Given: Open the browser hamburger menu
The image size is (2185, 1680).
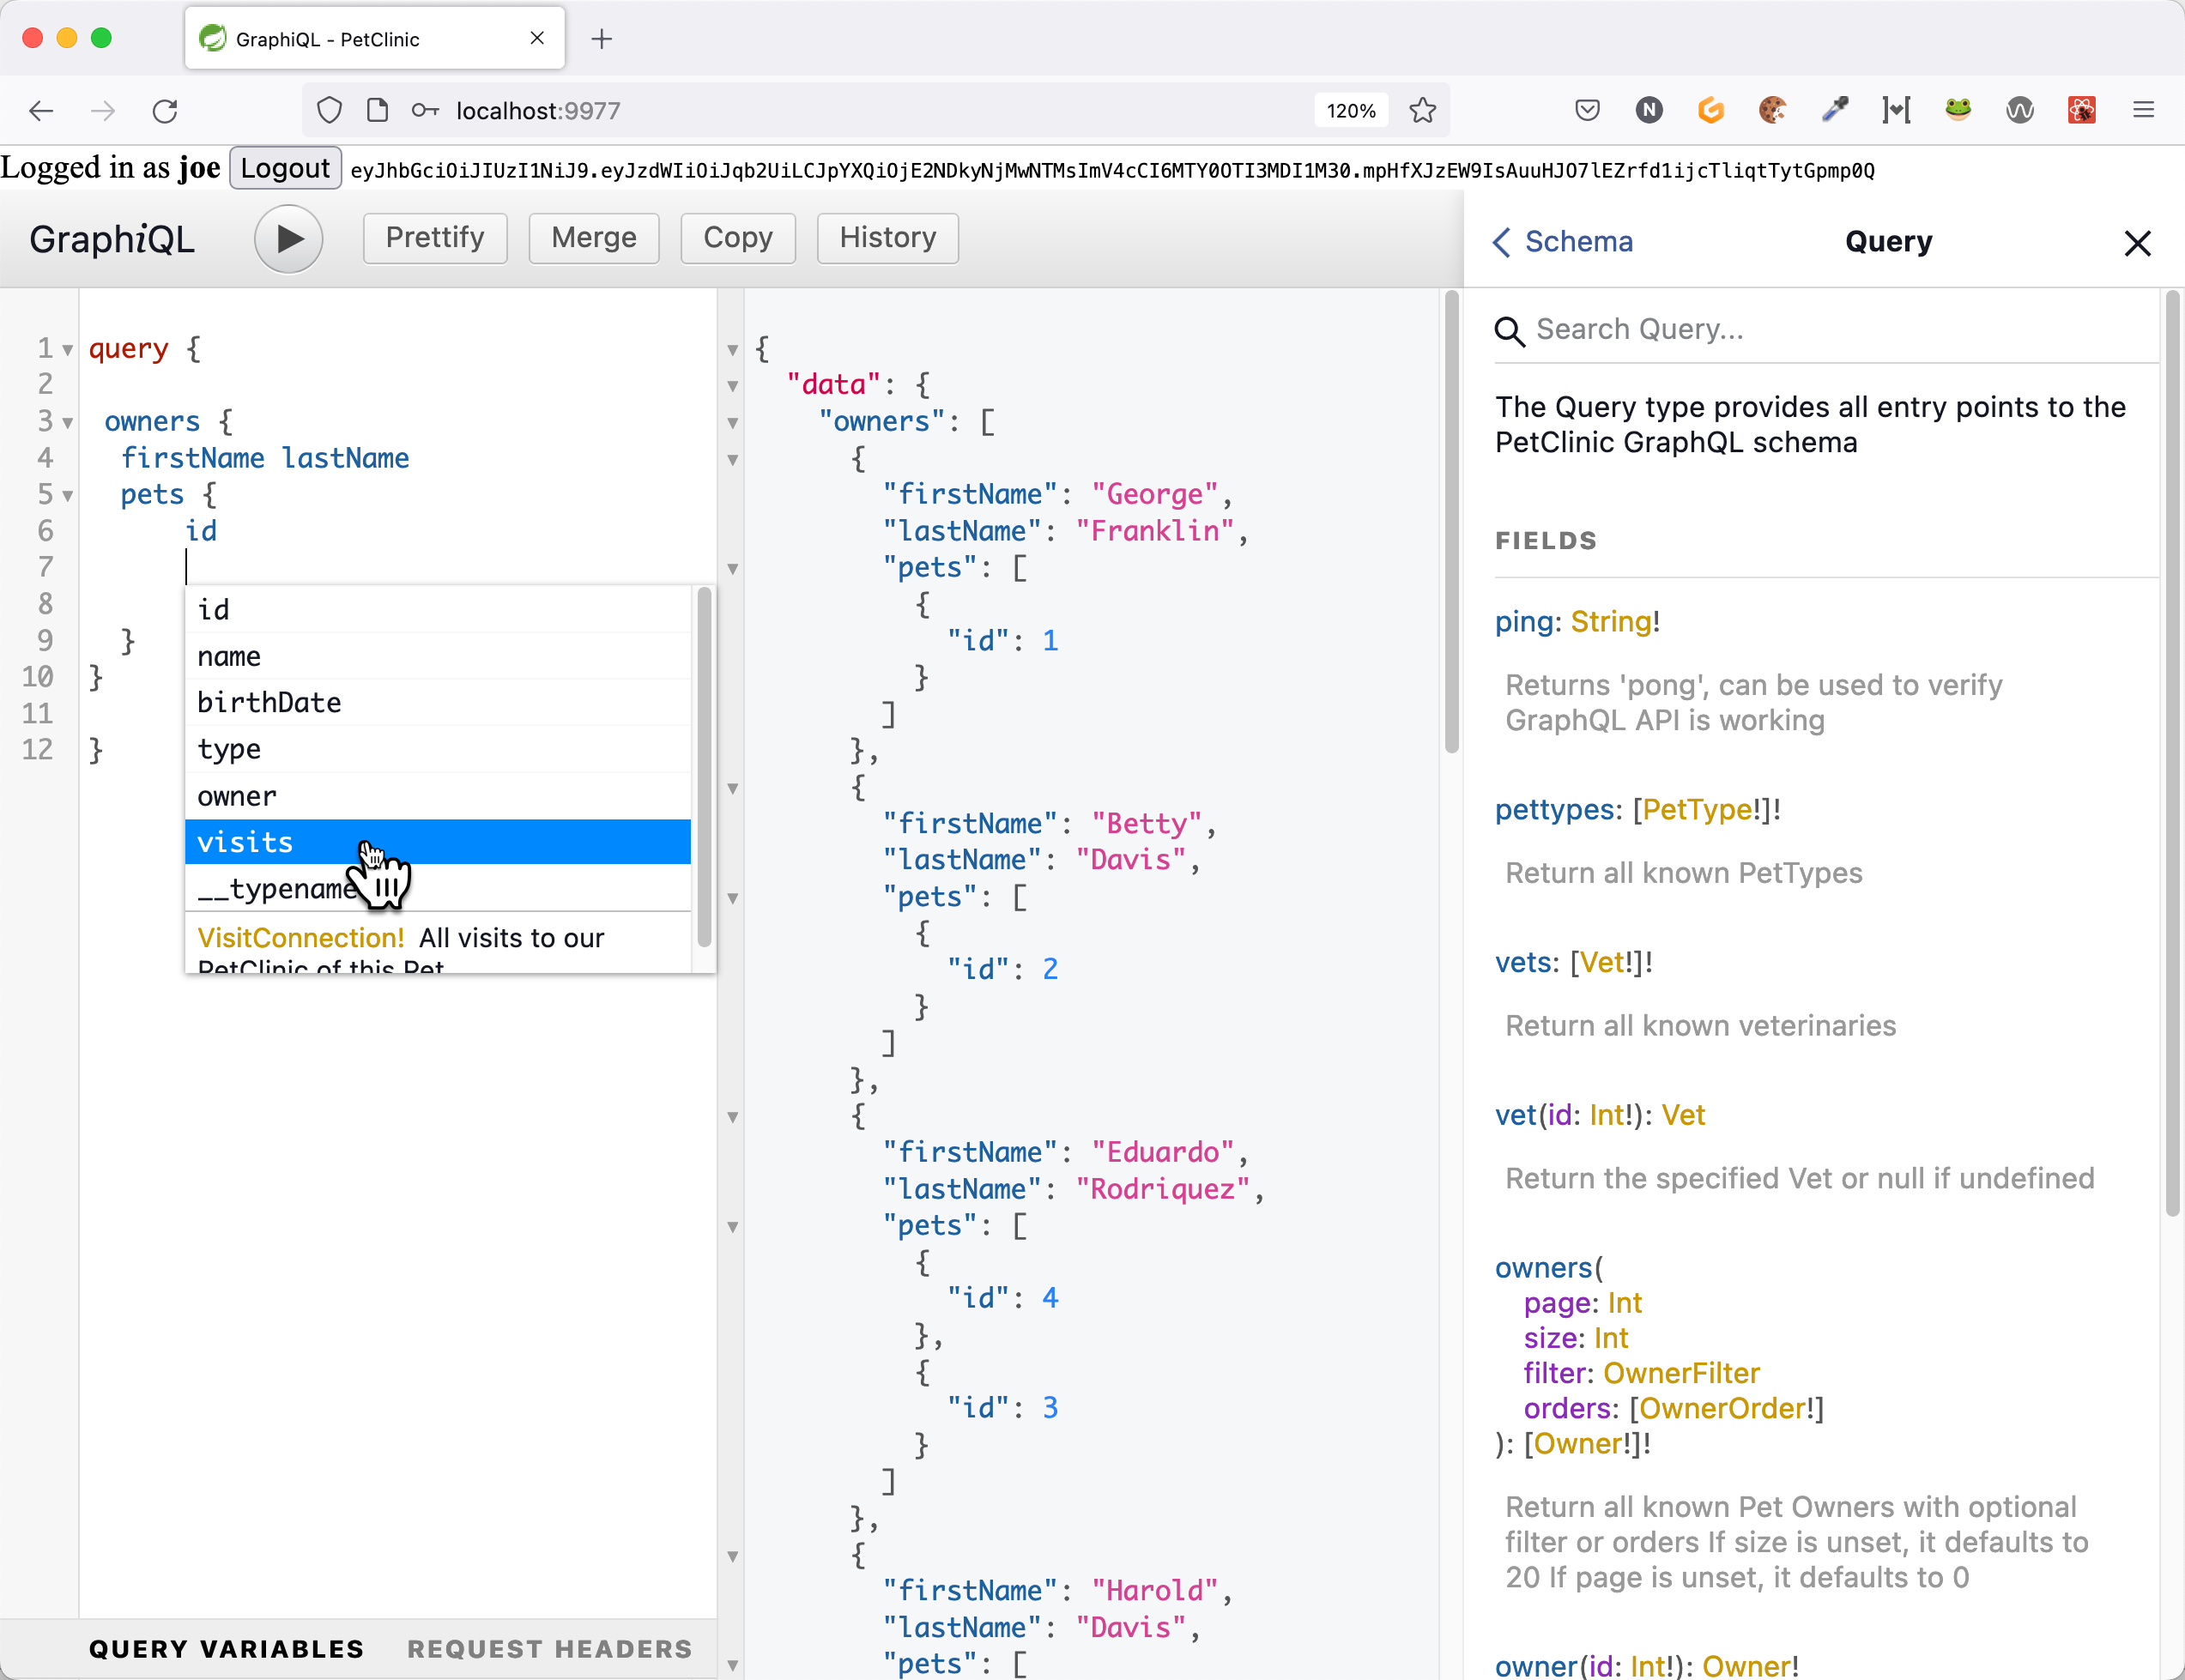Looking at the screenshot, I should (x=2142, y=110).
